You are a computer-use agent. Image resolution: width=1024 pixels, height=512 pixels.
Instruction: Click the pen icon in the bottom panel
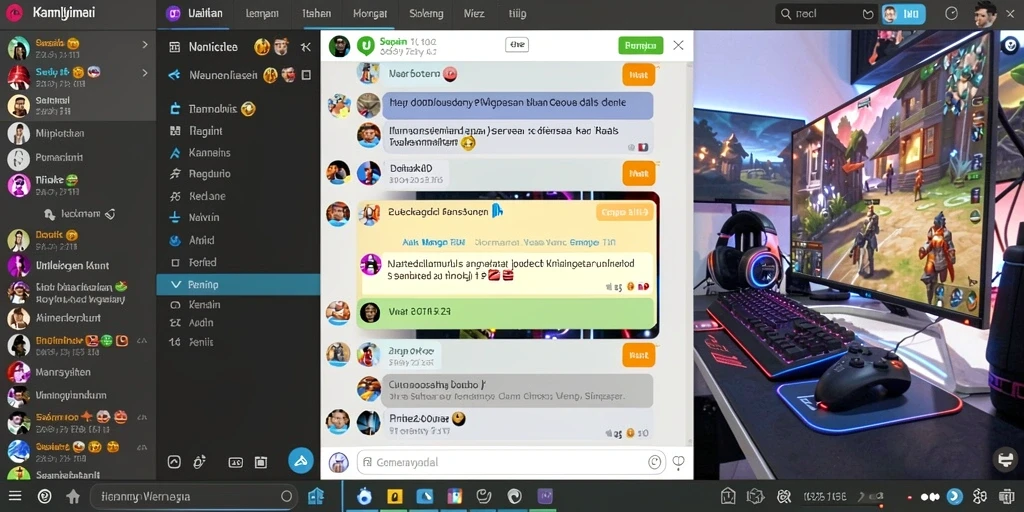199,462
